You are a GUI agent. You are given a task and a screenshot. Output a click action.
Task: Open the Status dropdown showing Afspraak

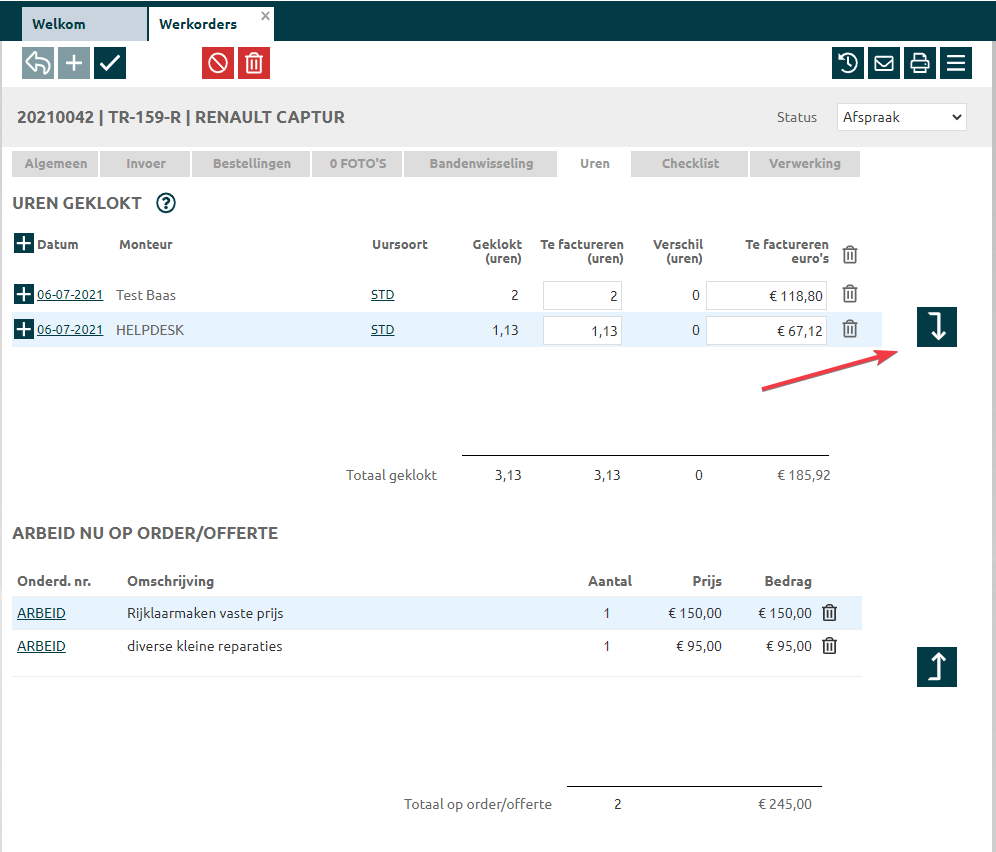[901, 117]
